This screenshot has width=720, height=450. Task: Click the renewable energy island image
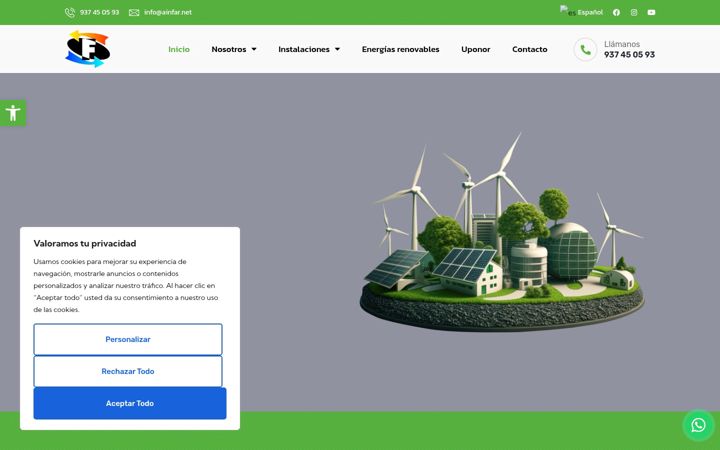(501, 232)
